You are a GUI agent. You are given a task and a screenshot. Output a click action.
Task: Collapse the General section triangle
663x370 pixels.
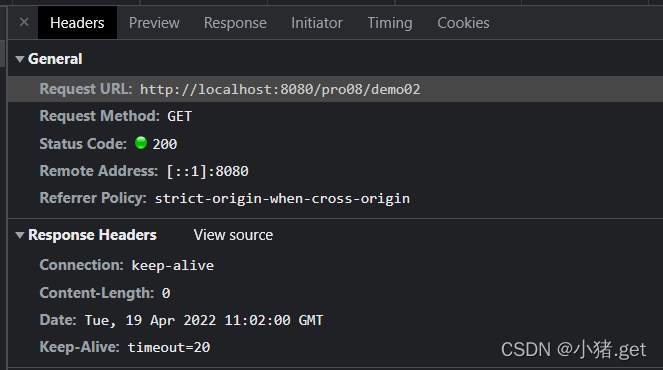[19, 59]
